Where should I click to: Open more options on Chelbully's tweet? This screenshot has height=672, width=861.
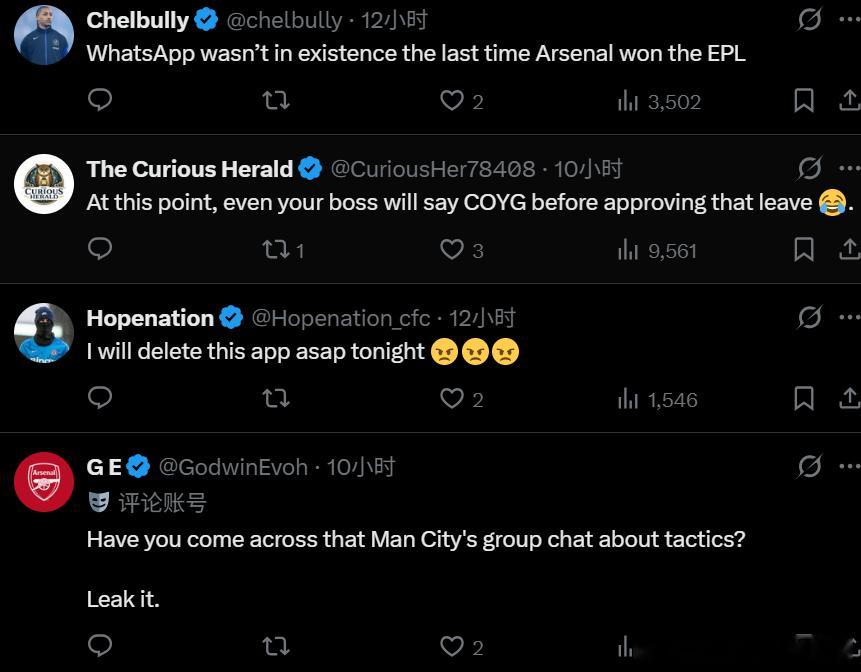point(849,19)
